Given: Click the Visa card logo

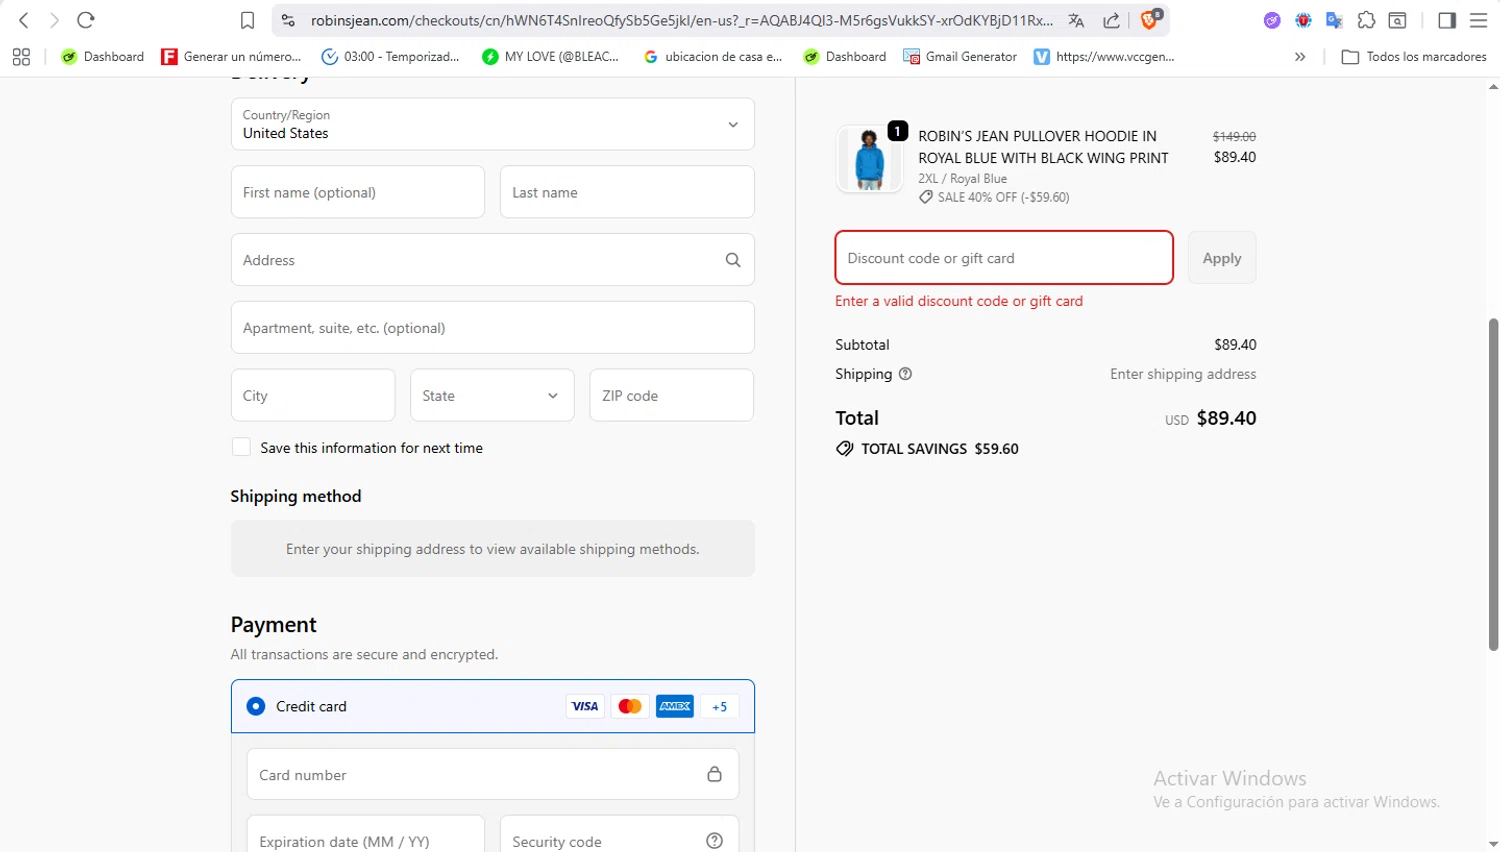Looking at the screenshot, I should coord(585,706).
